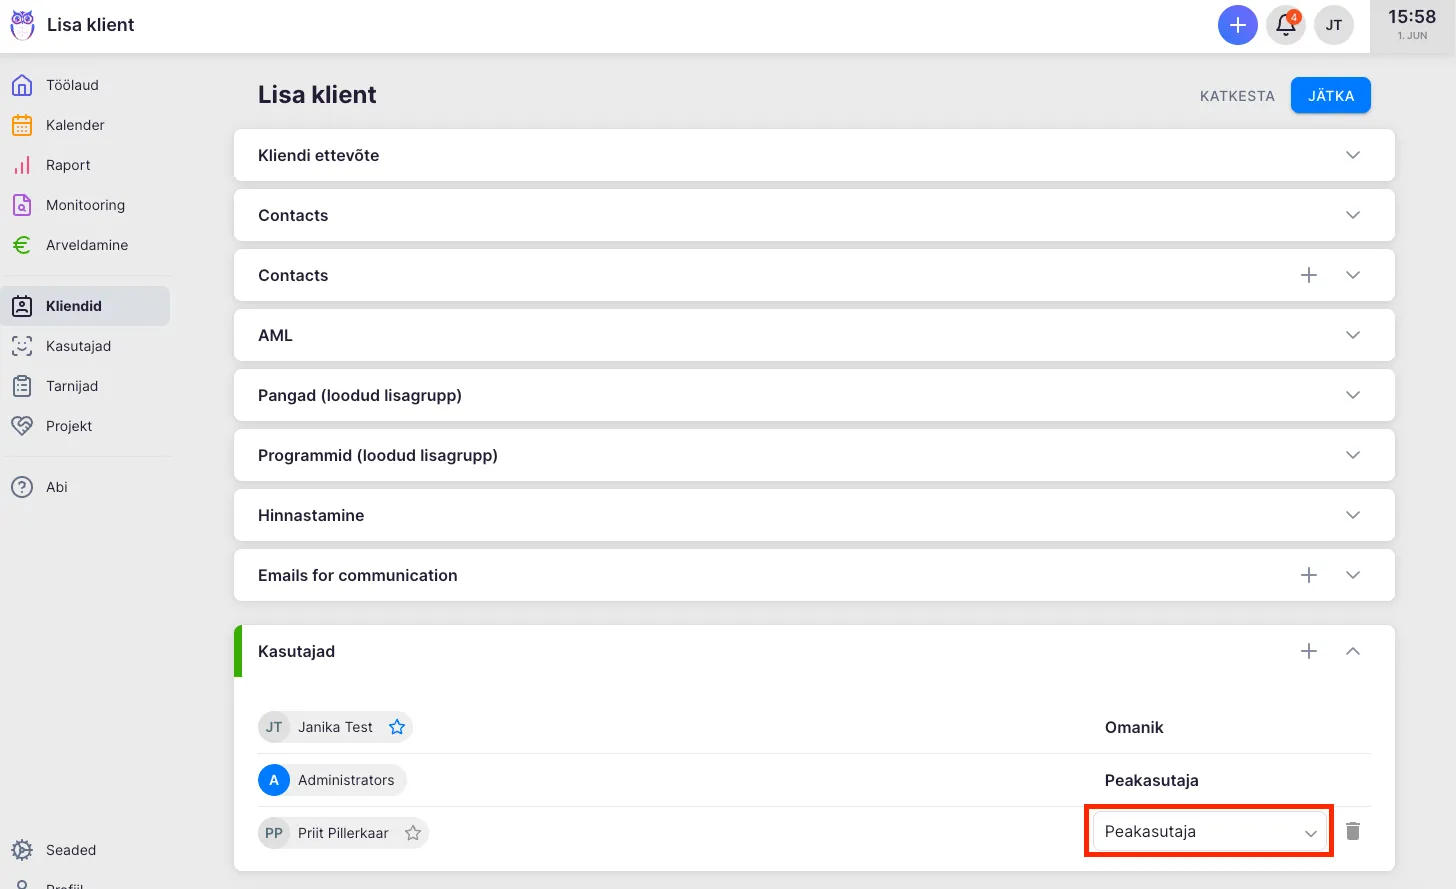The width and height of the screenshot is (1456, 889).
Task: Open the notifications bell
Action: [x=1286, y=25]
